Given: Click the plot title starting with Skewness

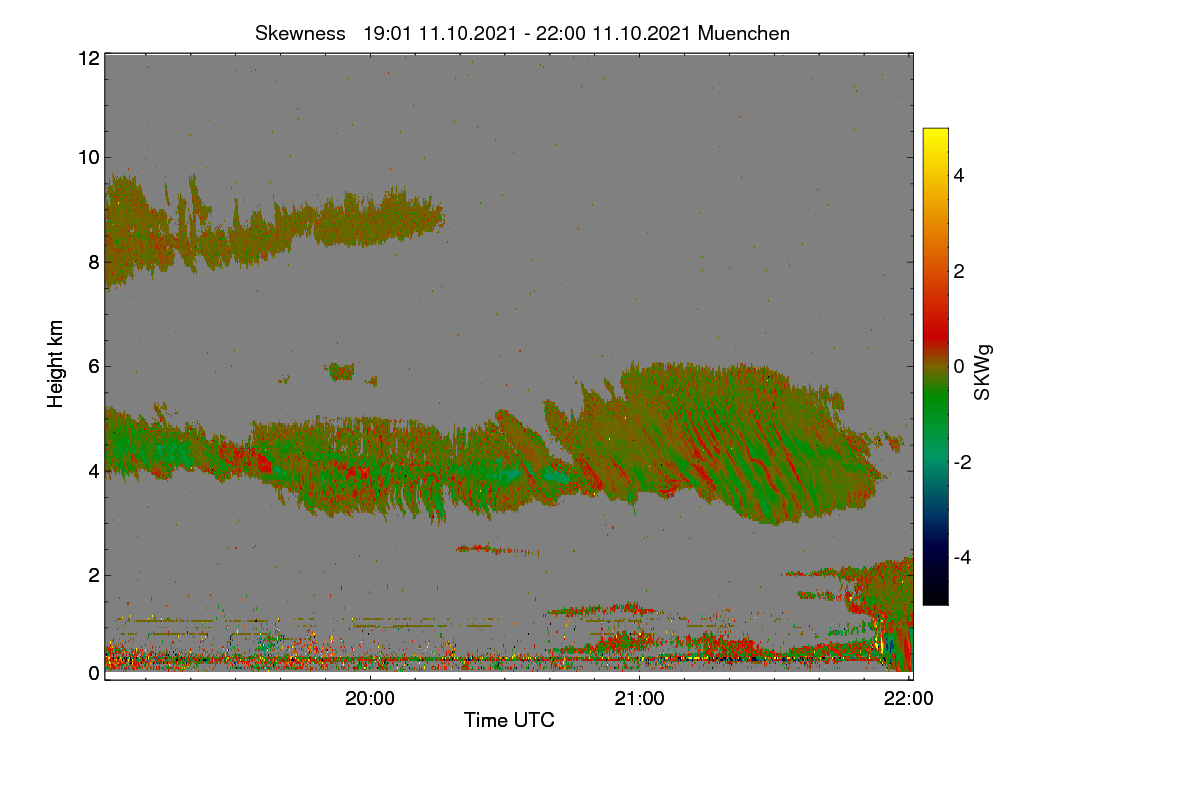Looking at the screenshot, I should pyautogui.click(x=522, y=33).
